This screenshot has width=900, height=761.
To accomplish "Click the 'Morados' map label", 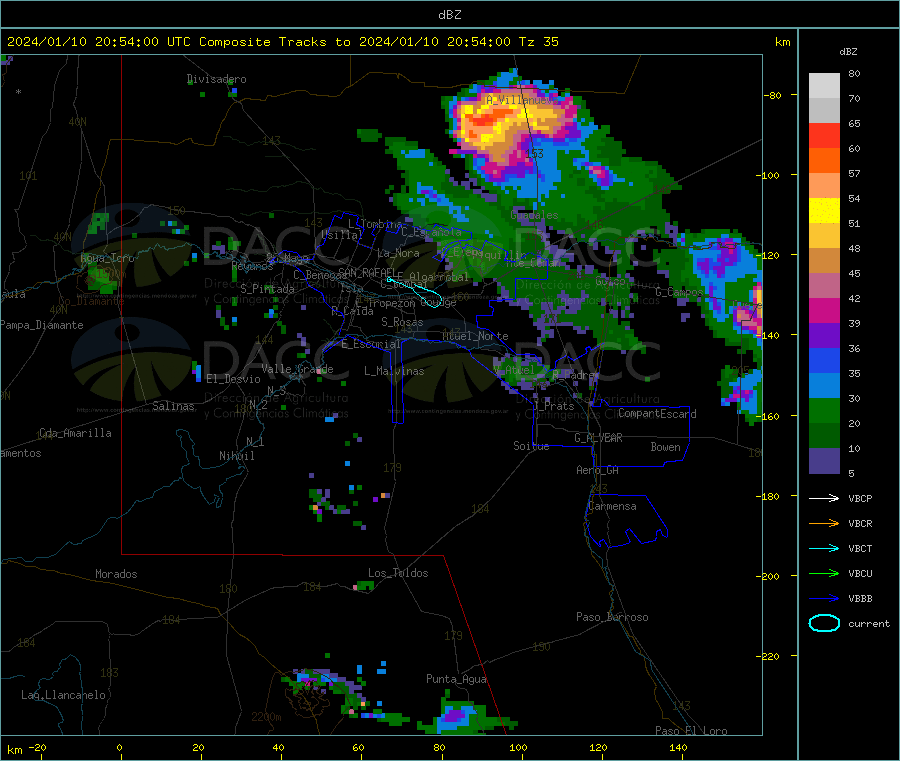I will [x=116, y=574].
